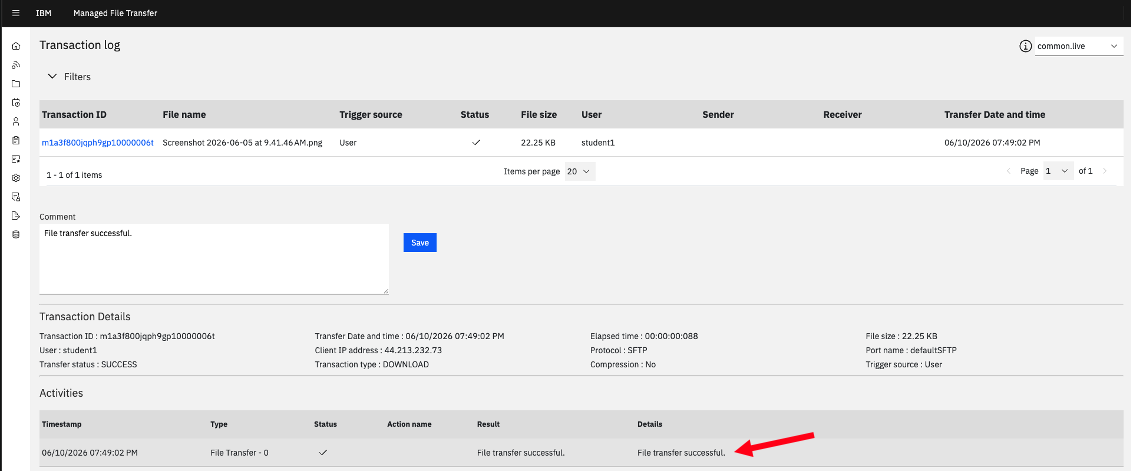Image resolution: width=1131 pixels, height=471 pixels.
Task: Sort by Transfer Date and time column
Action: coord(995,115)
